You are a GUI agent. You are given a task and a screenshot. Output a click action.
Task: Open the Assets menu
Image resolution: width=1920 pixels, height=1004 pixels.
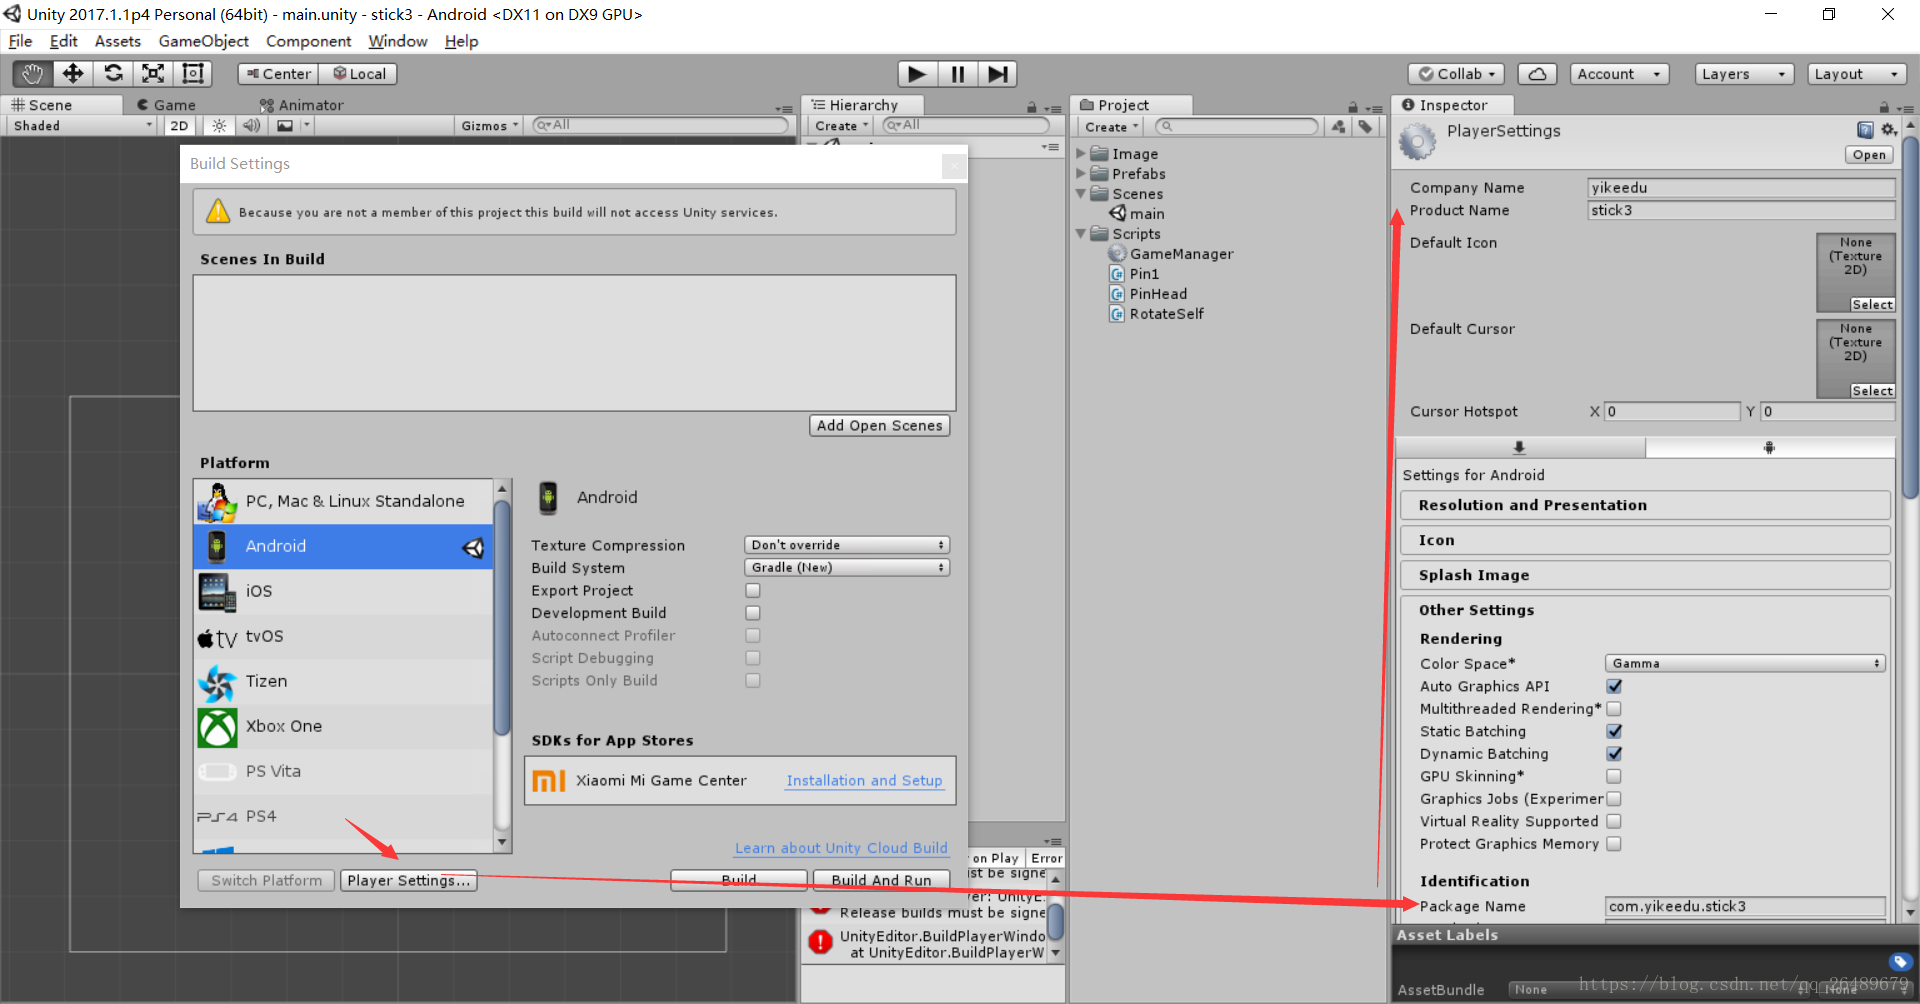click(118, 41)
